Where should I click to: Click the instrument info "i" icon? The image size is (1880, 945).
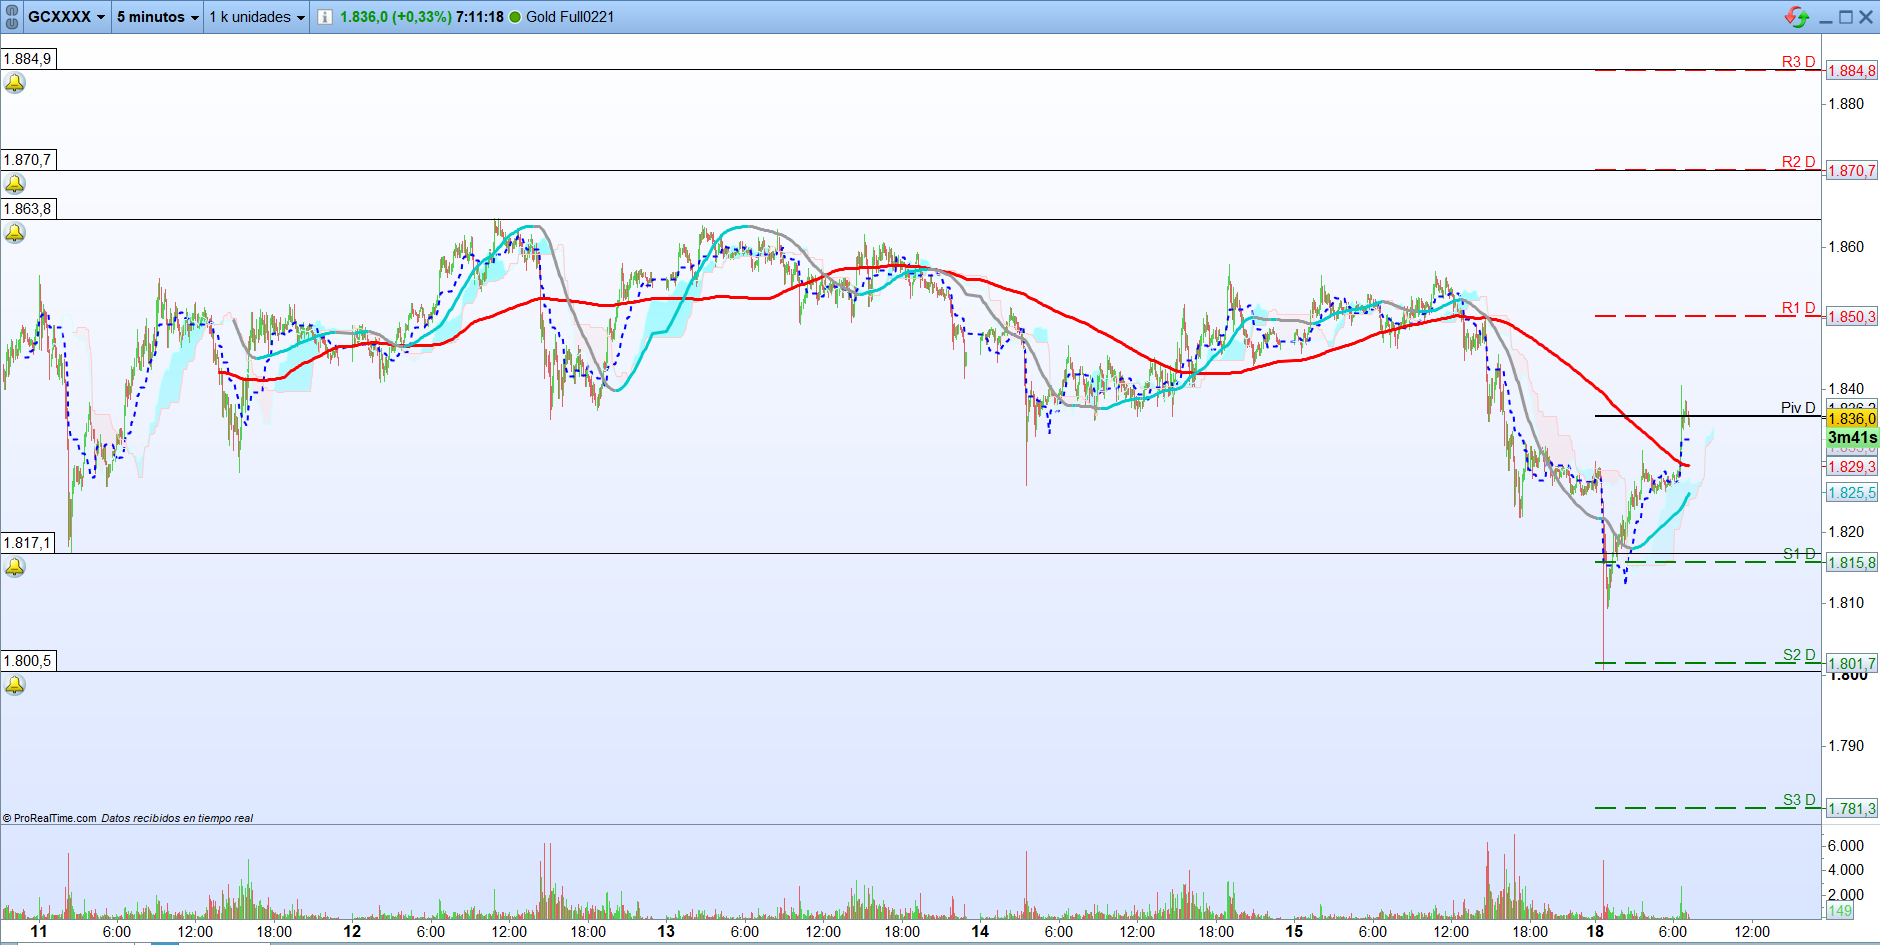325,17
